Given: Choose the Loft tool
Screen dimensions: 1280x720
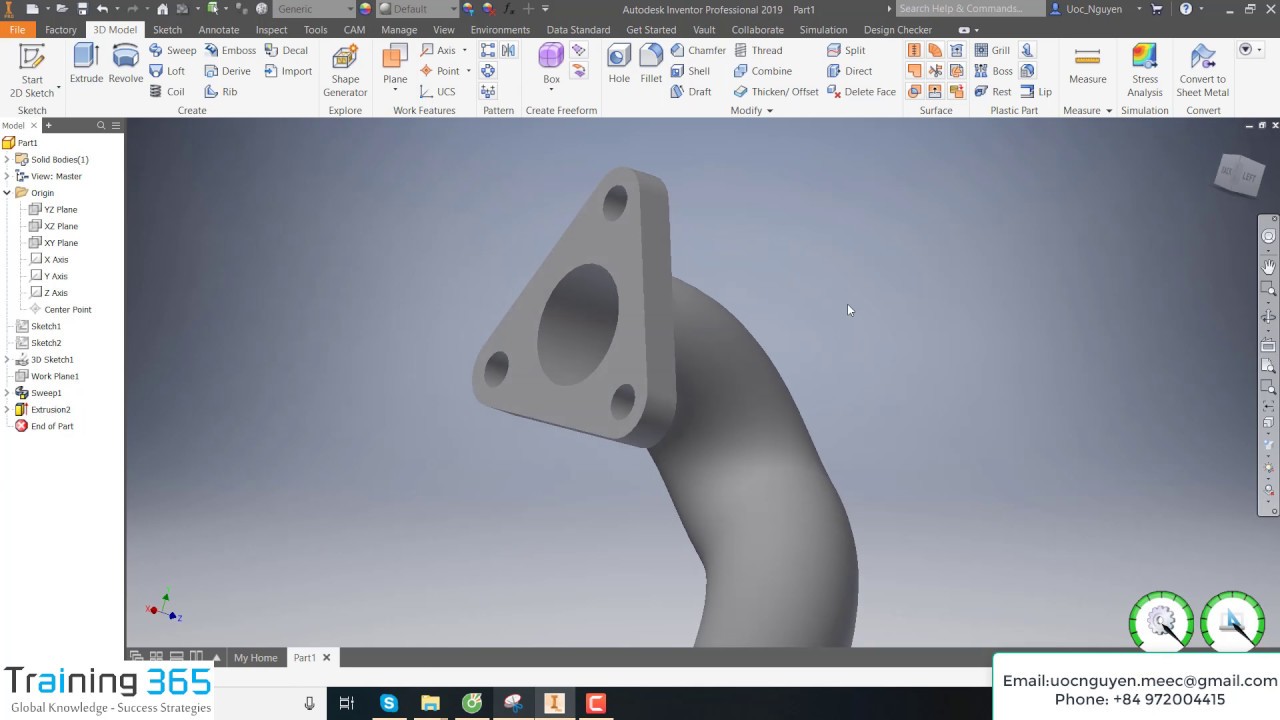Looking at the screenshot, I should coord(167,71).
